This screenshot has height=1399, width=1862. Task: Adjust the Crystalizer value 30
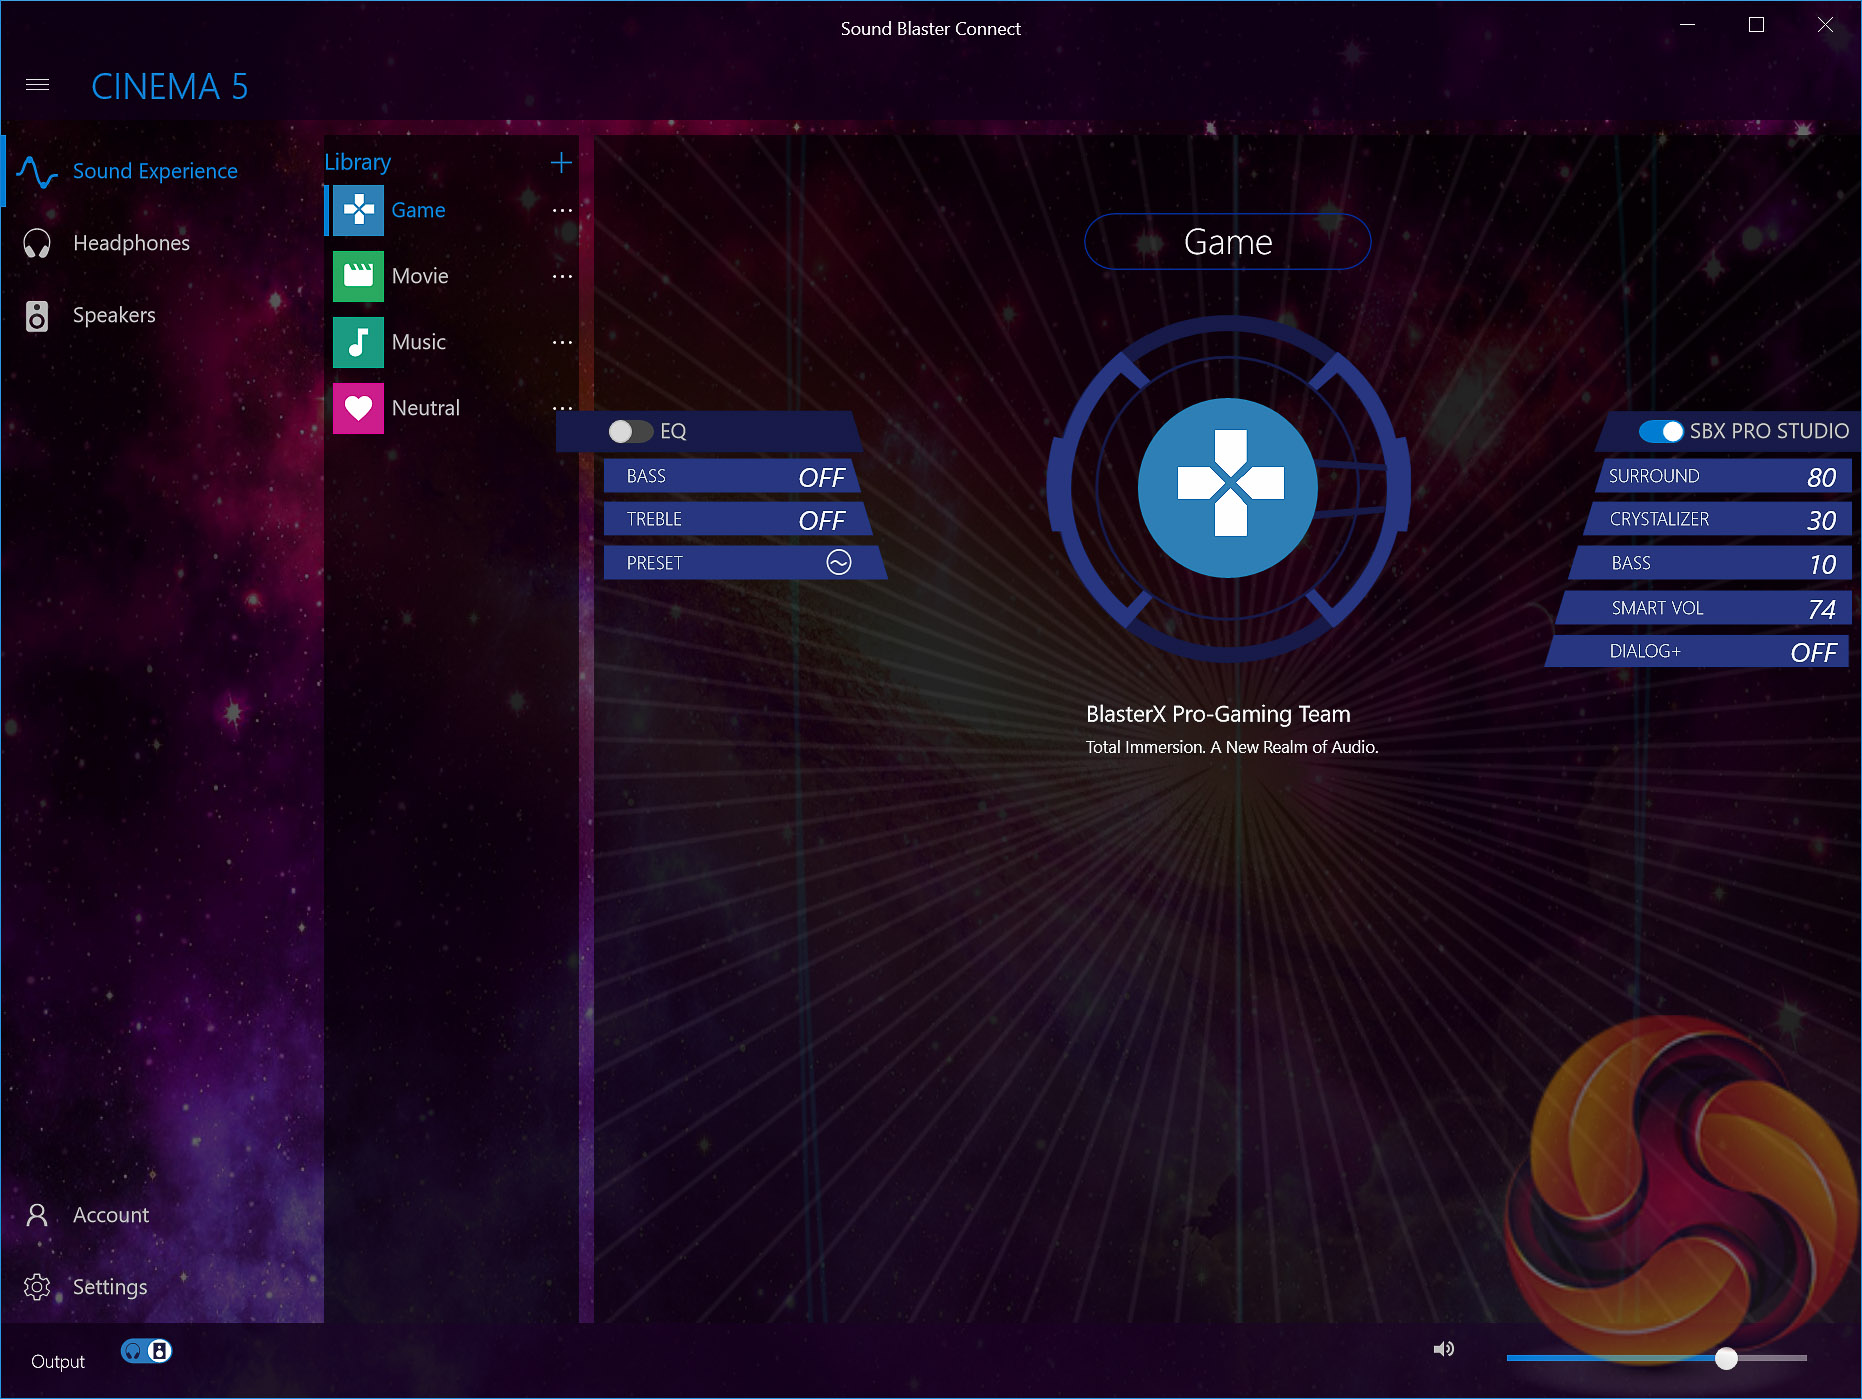(x=1822, y=520)
